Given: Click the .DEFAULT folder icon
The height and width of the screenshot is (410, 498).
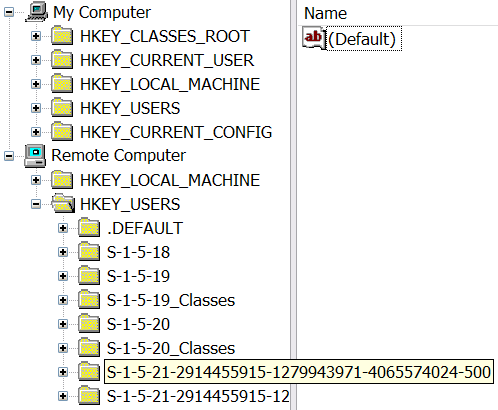Looking at the screenshot, I should 89,228.
